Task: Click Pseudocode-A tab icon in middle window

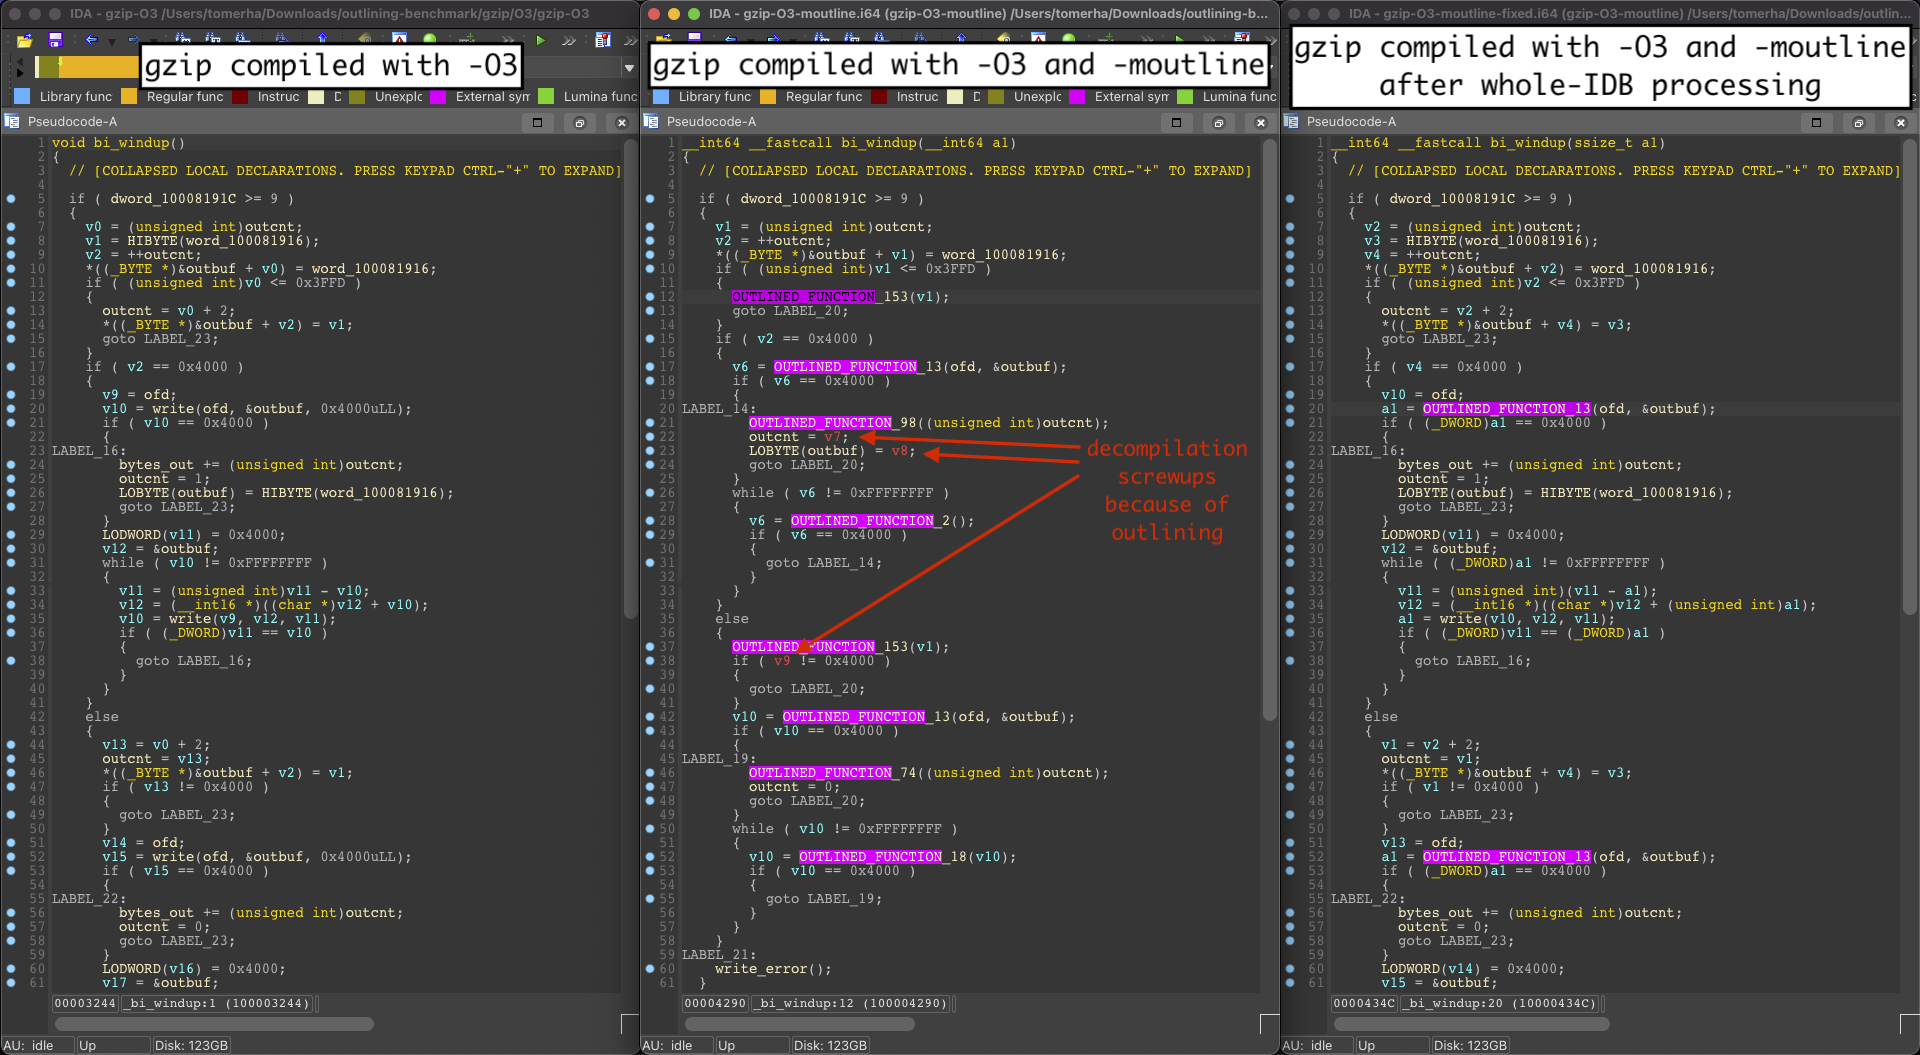Action: (x=651, y=122)
